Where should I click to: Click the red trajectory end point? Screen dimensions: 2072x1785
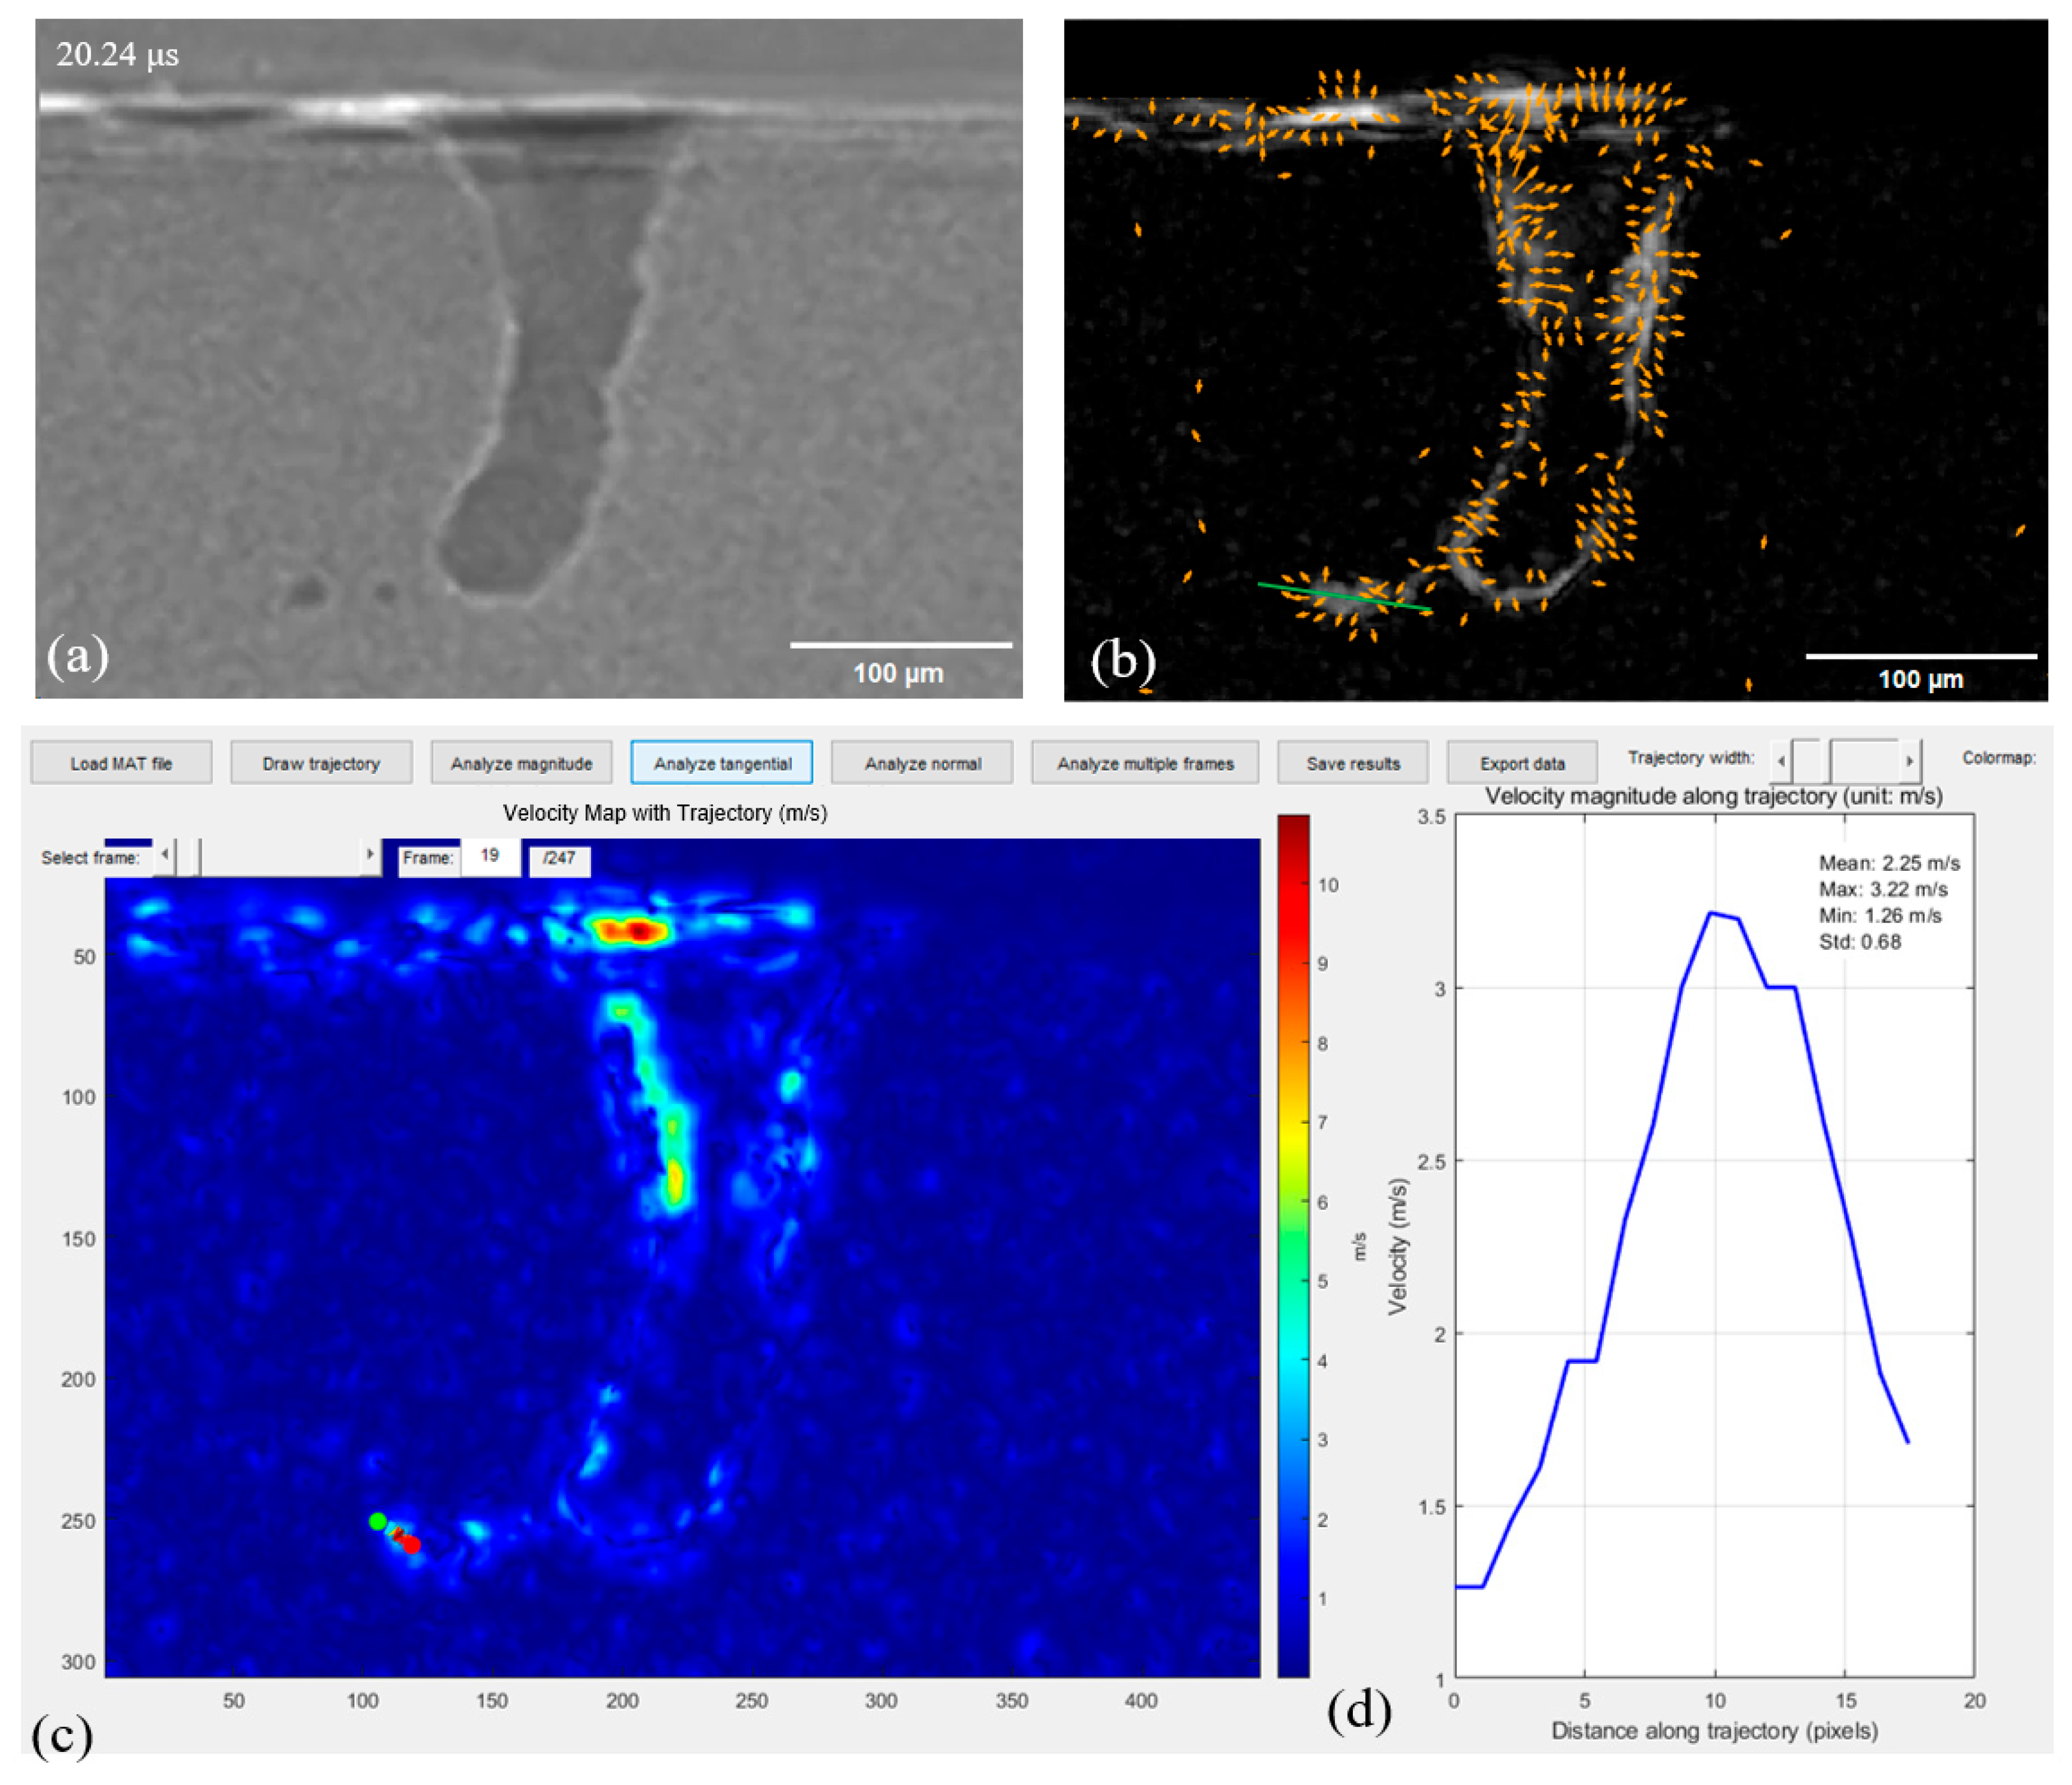point(411,1544)
